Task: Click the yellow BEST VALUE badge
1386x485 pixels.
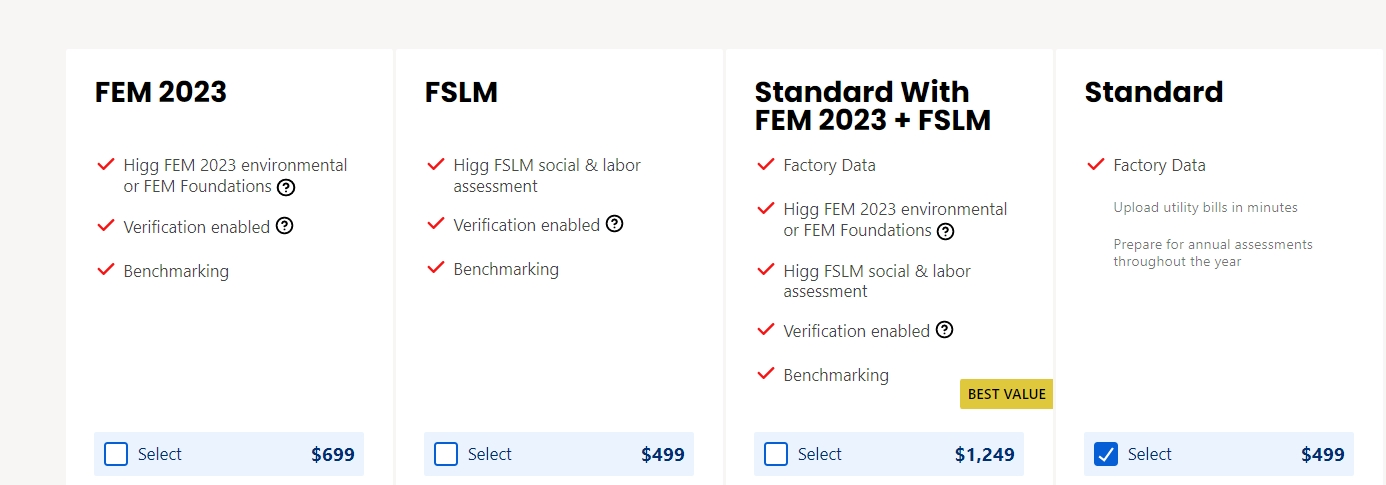Action: [1006, 394]
